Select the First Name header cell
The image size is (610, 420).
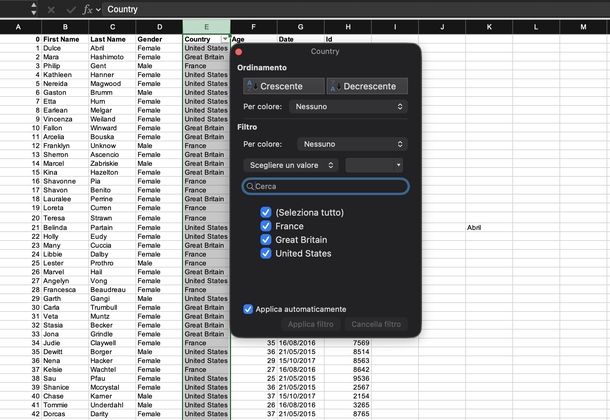(65, 39)
